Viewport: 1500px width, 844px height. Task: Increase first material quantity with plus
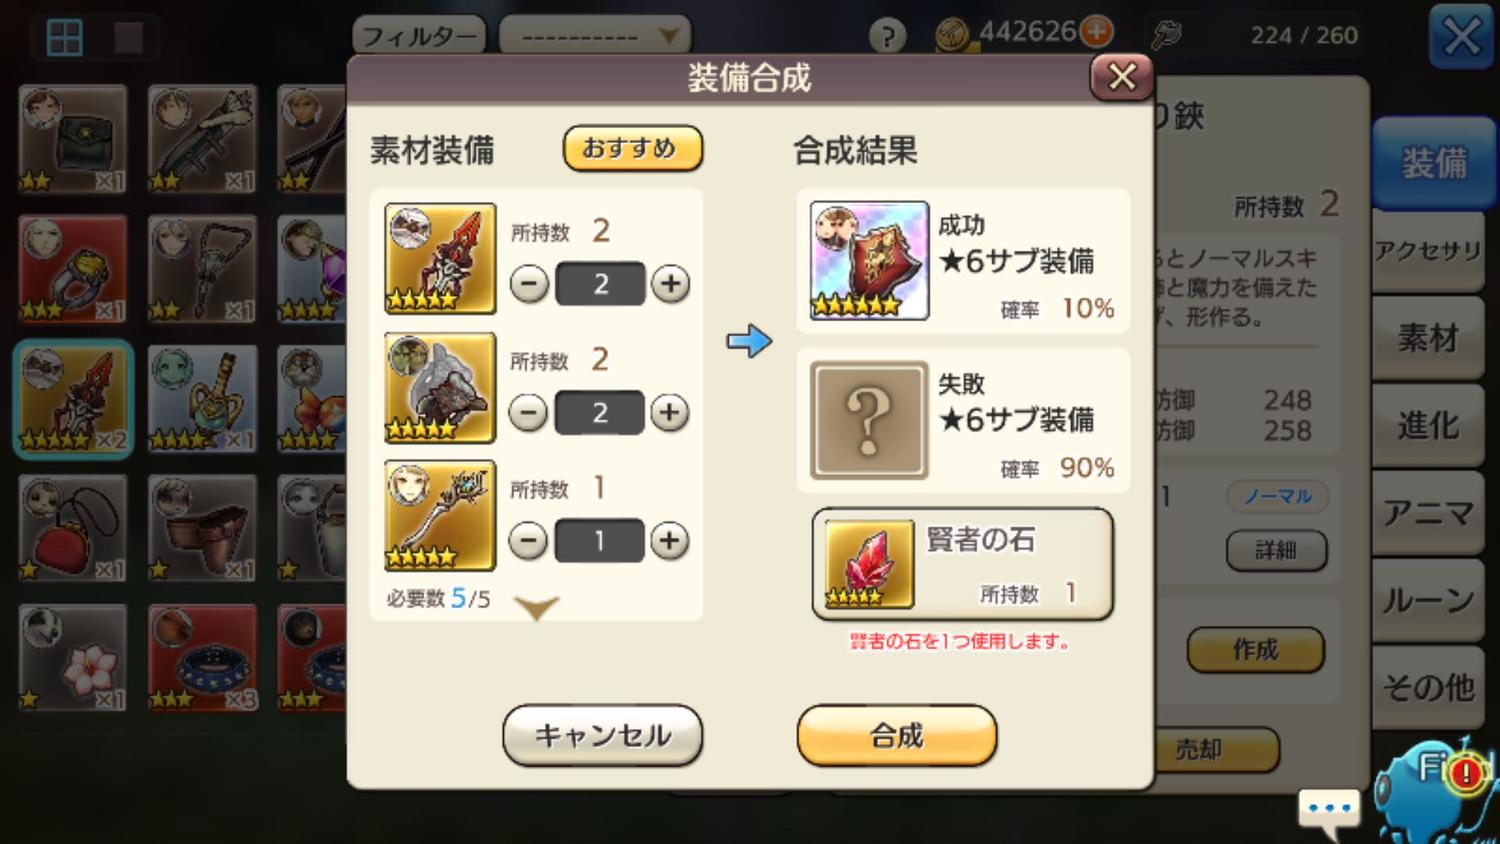(671, 284)
